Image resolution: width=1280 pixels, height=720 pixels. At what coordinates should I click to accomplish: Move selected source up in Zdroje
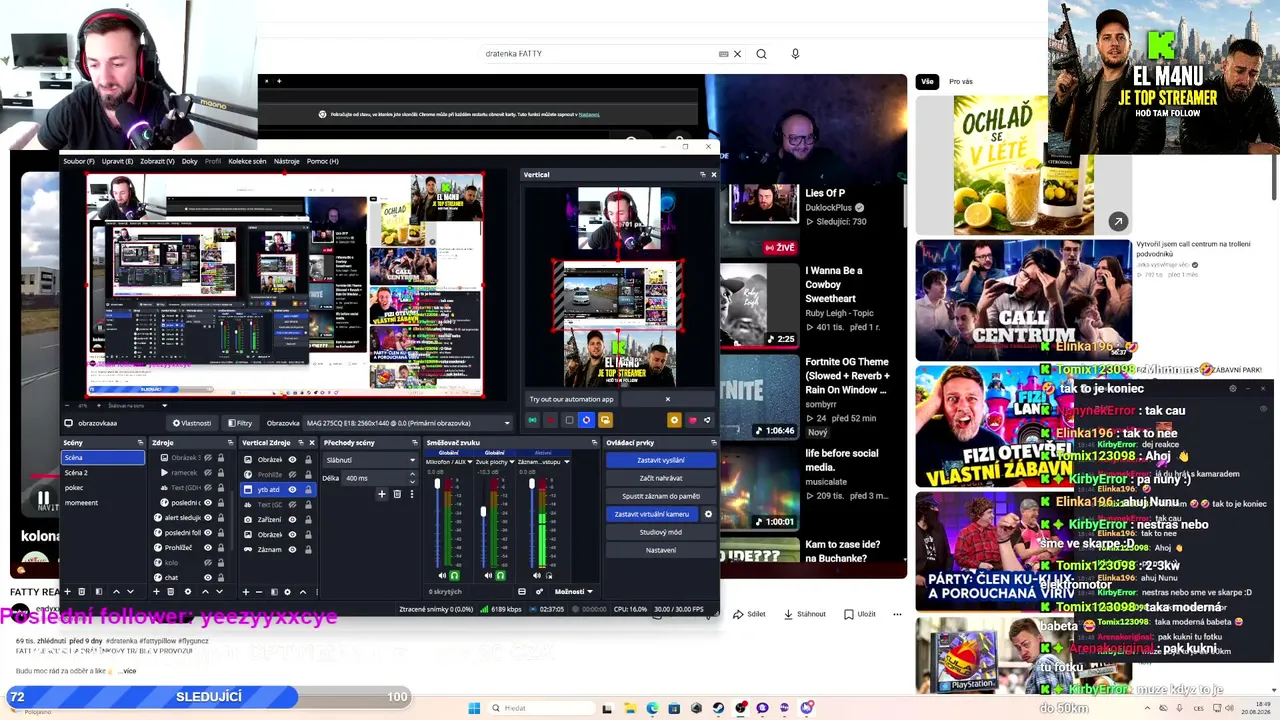pos(204,592)
